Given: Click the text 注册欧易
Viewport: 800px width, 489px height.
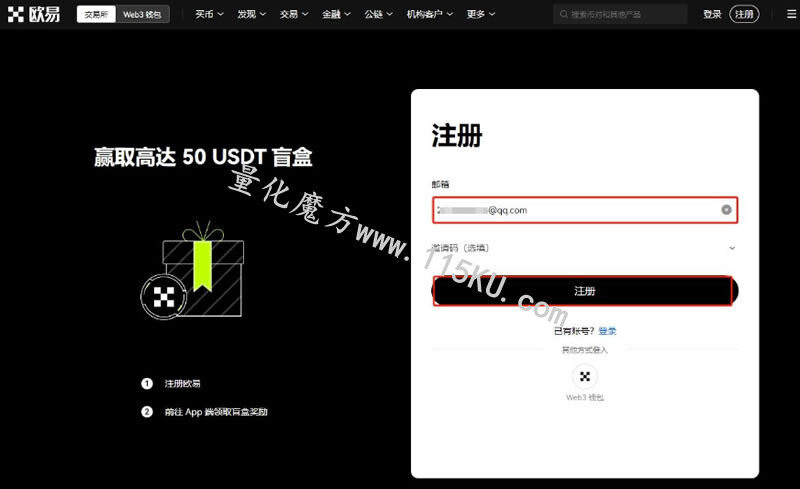Looking at the screenshot, I should pyautogui.click(x=183, y=383).
